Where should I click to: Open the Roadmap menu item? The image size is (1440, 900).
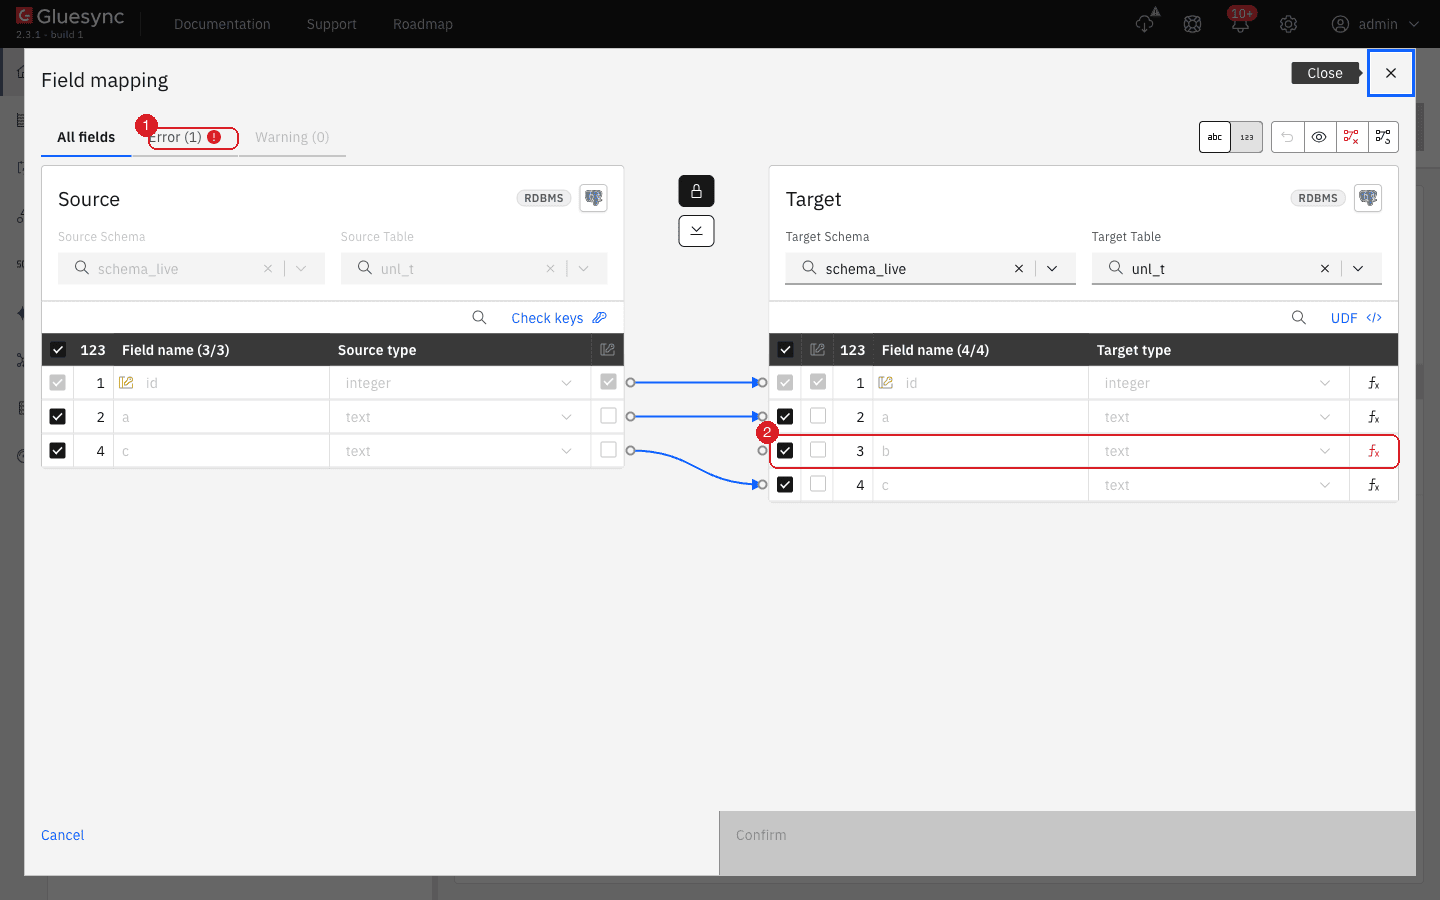click(x=423, y=24)
